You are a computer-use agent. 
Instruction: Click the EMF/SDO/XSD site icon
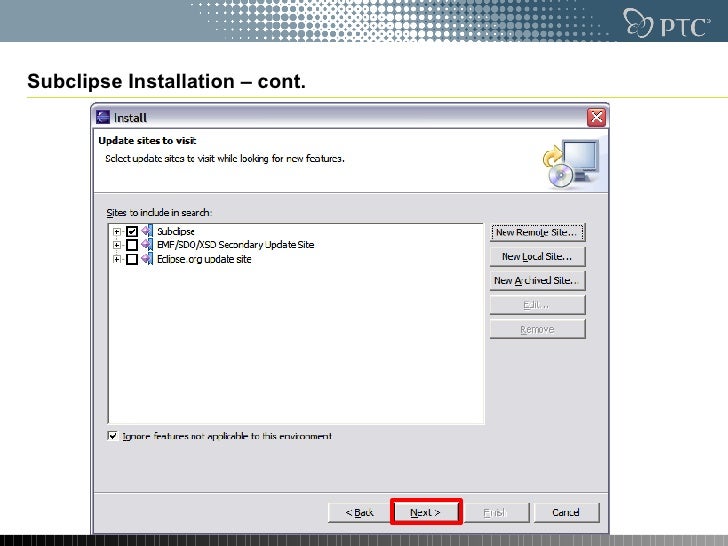pyautogui.click(x=147, y=245)
